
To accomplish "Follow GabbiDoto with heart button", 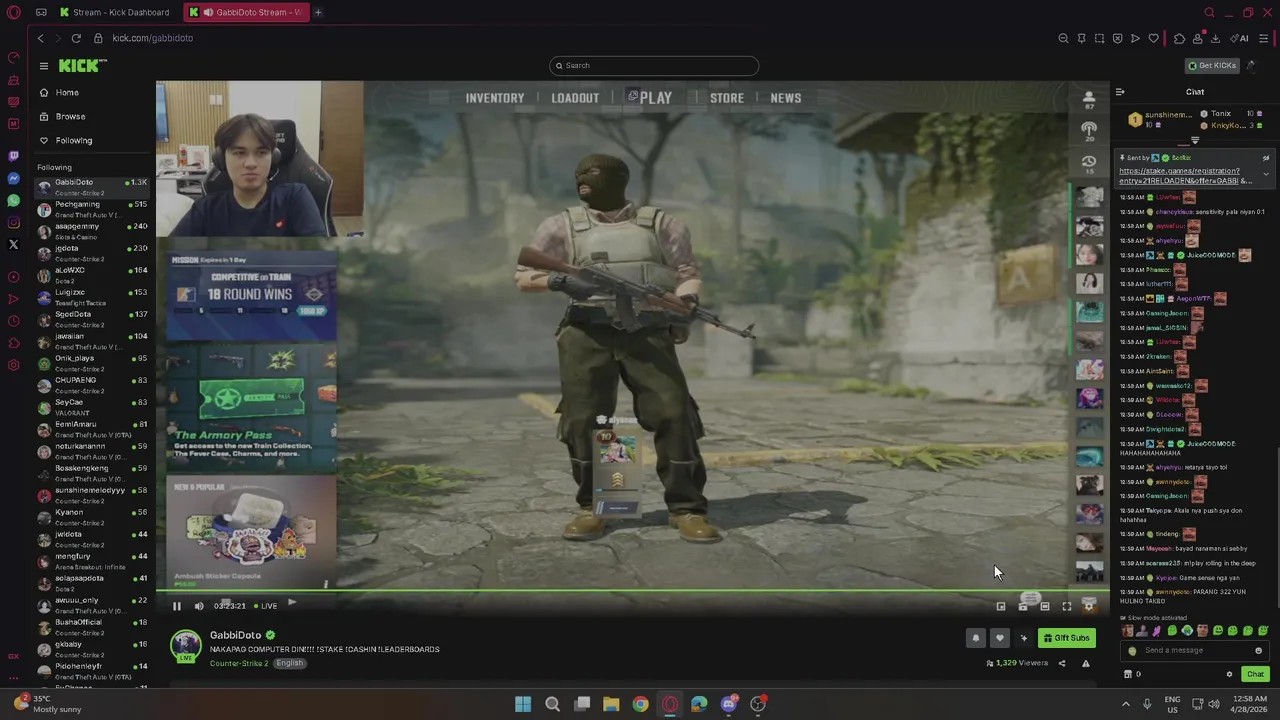I will (1000, 638).
